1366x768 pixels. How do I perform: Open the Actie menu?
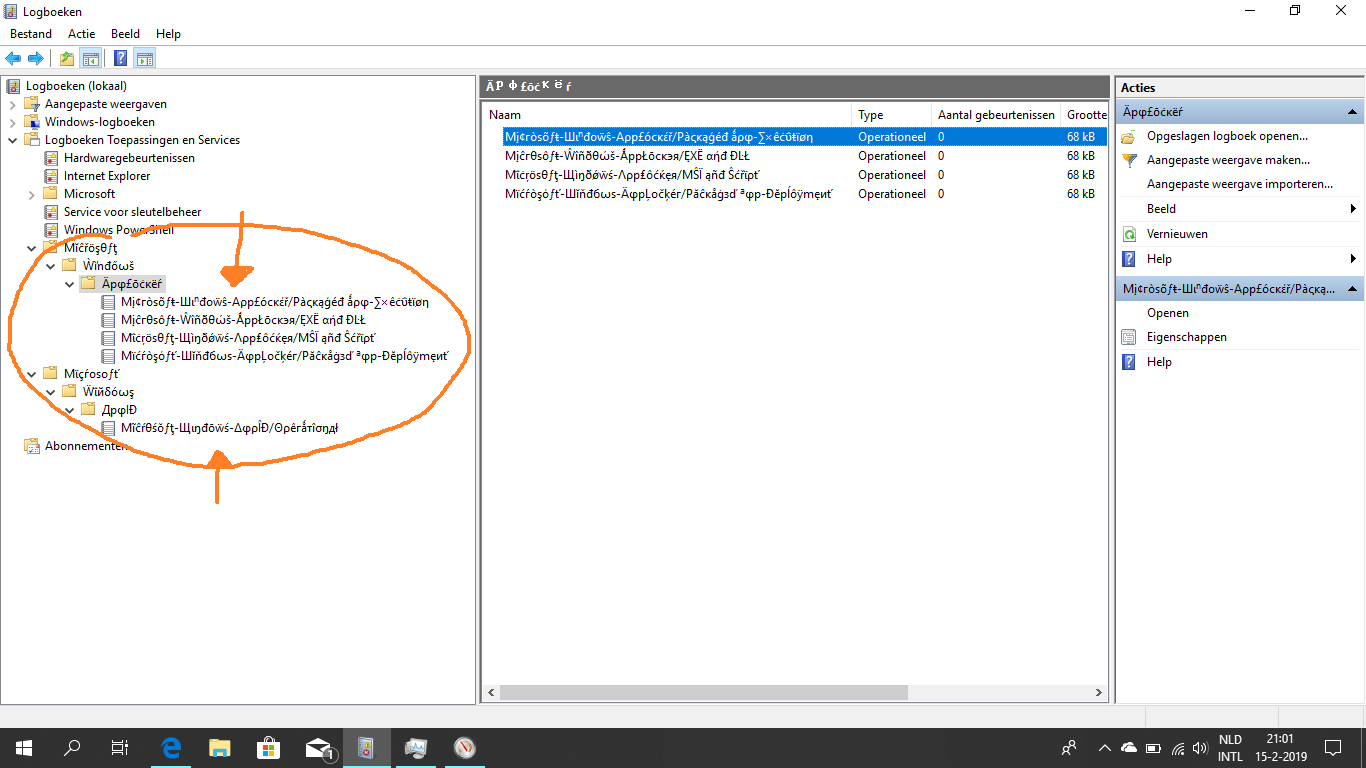point(81,33)
